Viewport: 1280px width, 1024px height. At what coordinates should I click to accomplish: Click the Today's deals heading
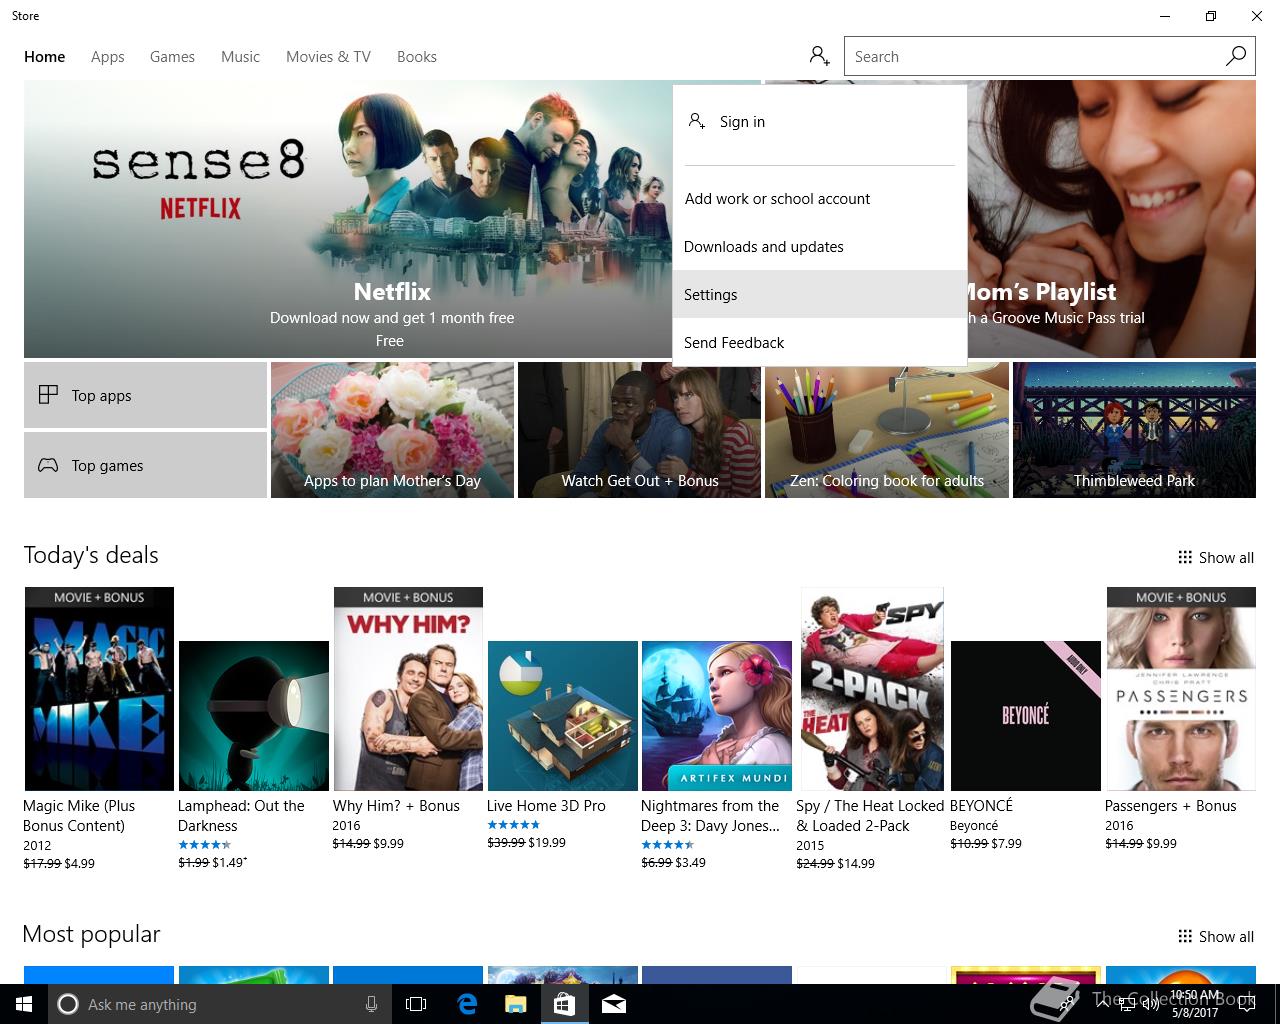[91, 555]
